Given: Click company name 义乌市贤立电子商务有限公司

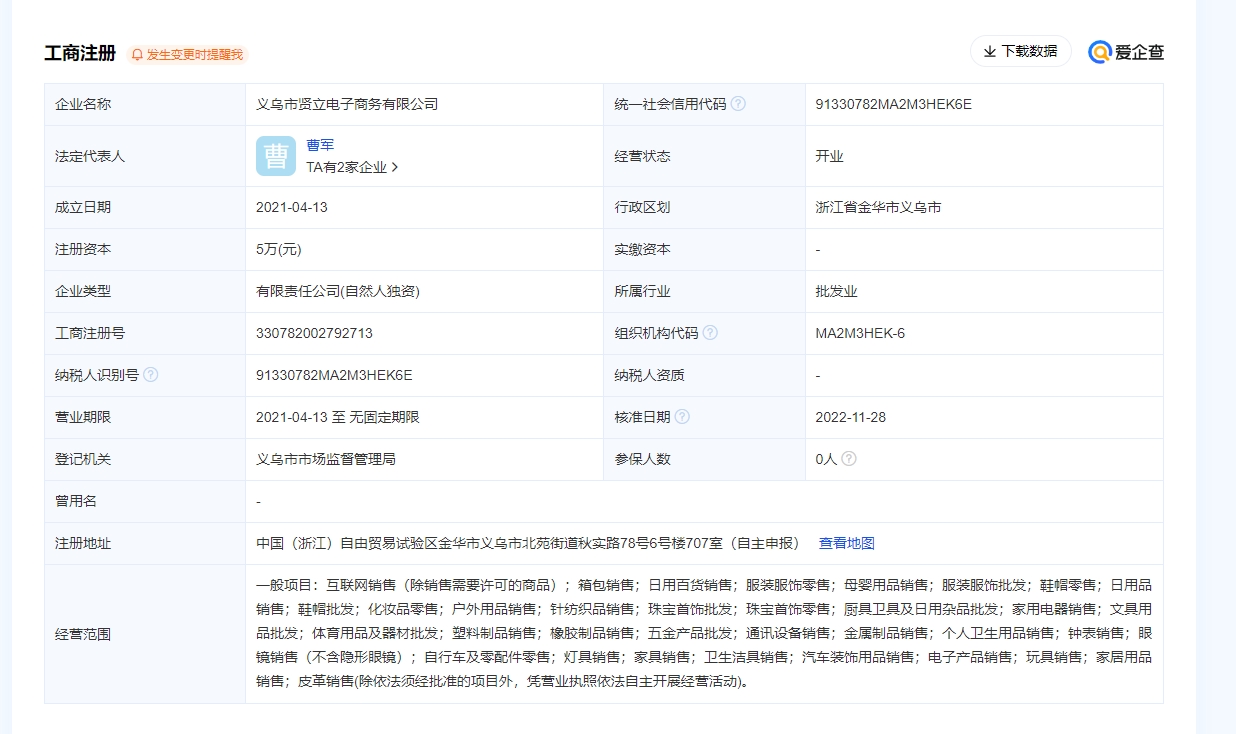Looking at the screenshot, I should tap(347, 104).
